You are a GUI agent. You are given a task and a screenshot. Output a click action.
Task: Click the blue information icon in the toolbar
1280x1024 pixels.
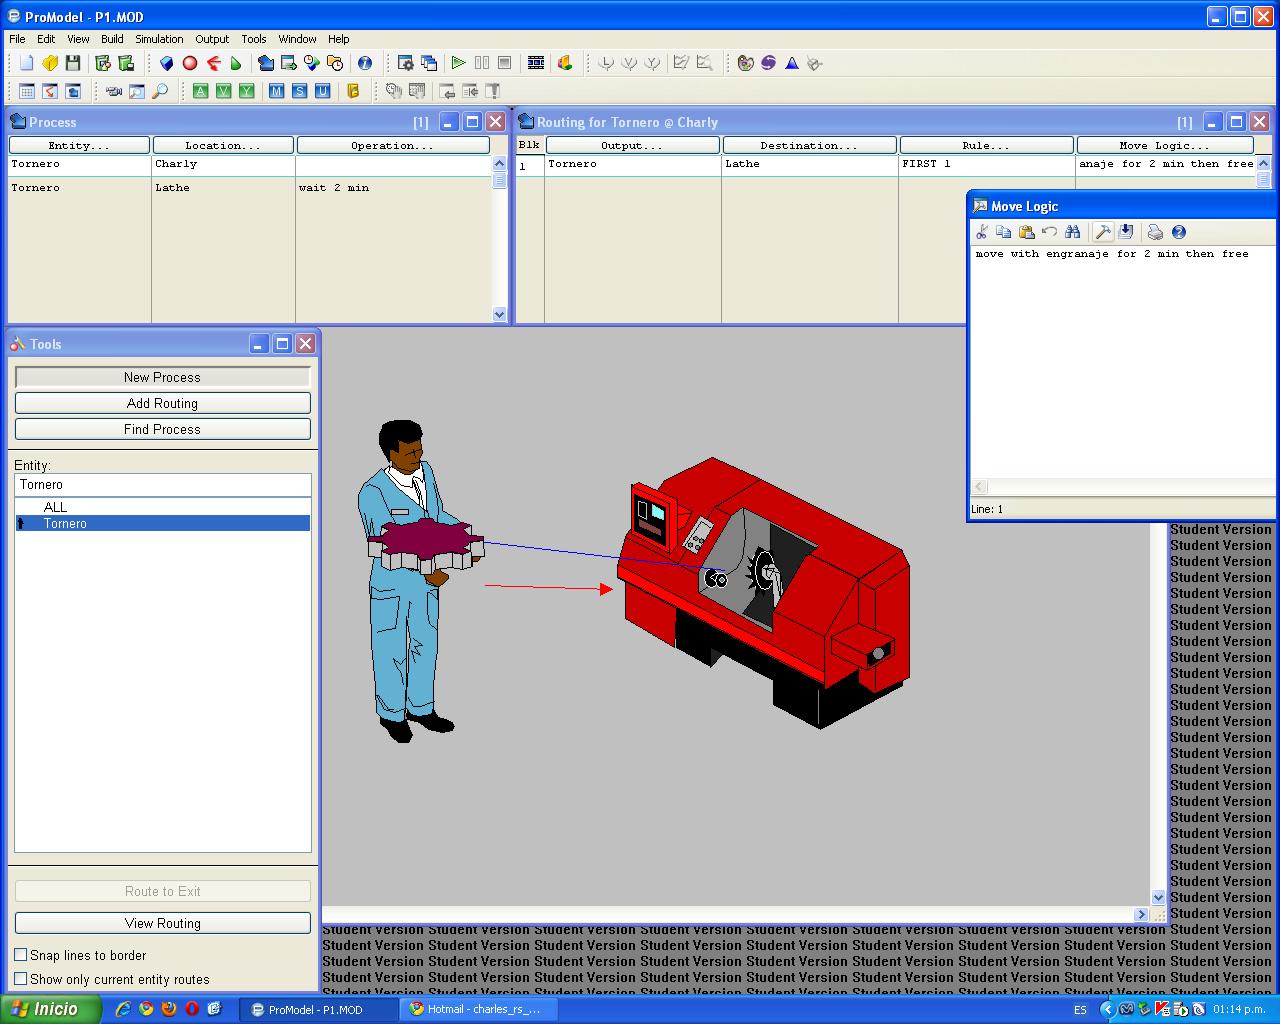click(365, 62)
